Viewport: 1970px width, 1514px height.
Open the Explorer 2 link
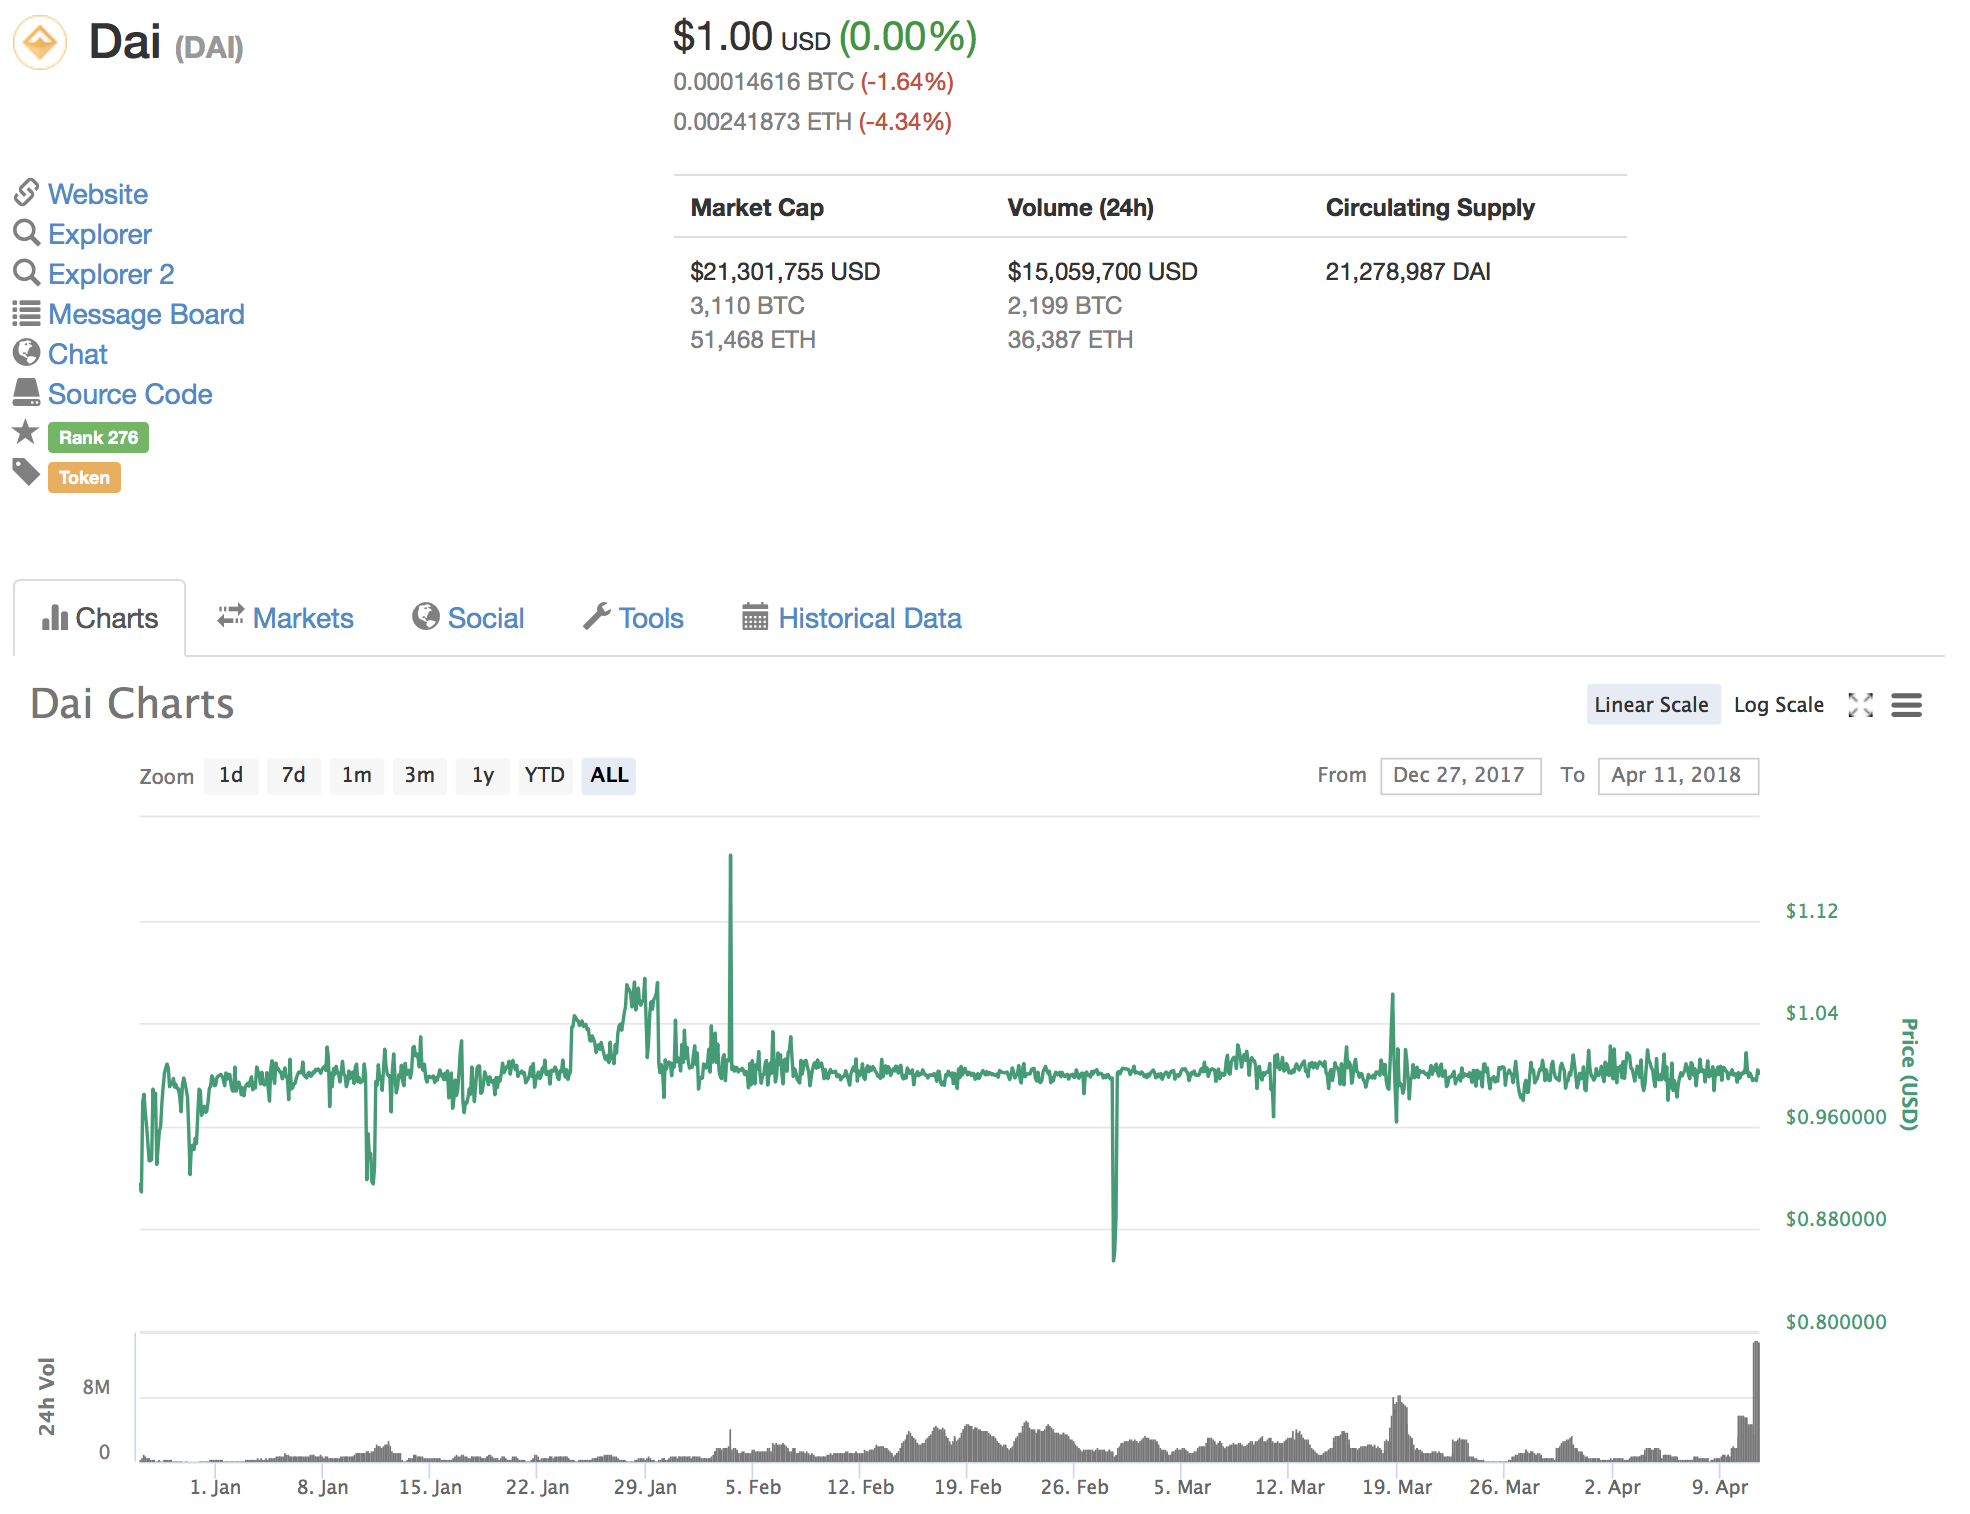(111, 273)
